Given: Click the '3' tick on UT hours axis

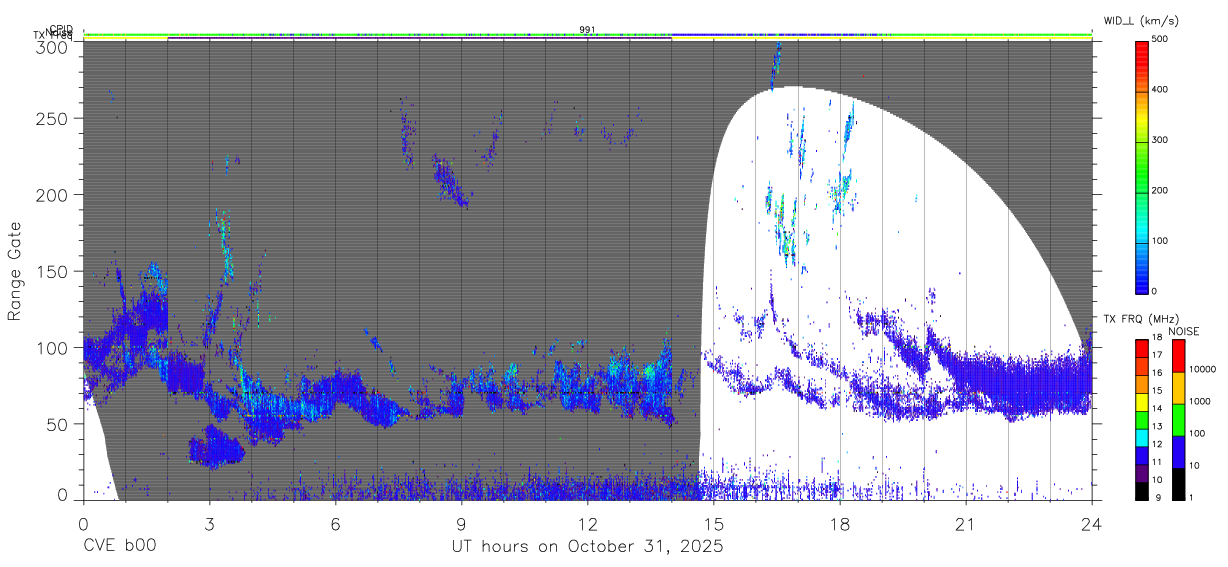Looking at the screenshot, I should [x=209, y=523].
